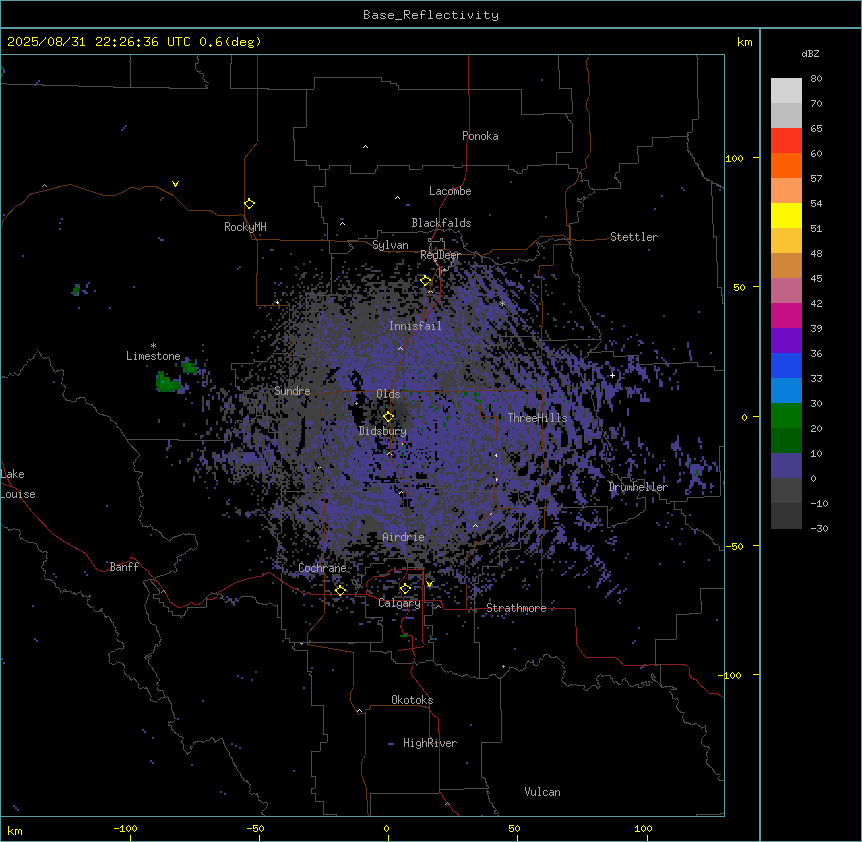Screen dimensions: 862x842
Task: Click the Strathmore label
Action: coord(516,608)
